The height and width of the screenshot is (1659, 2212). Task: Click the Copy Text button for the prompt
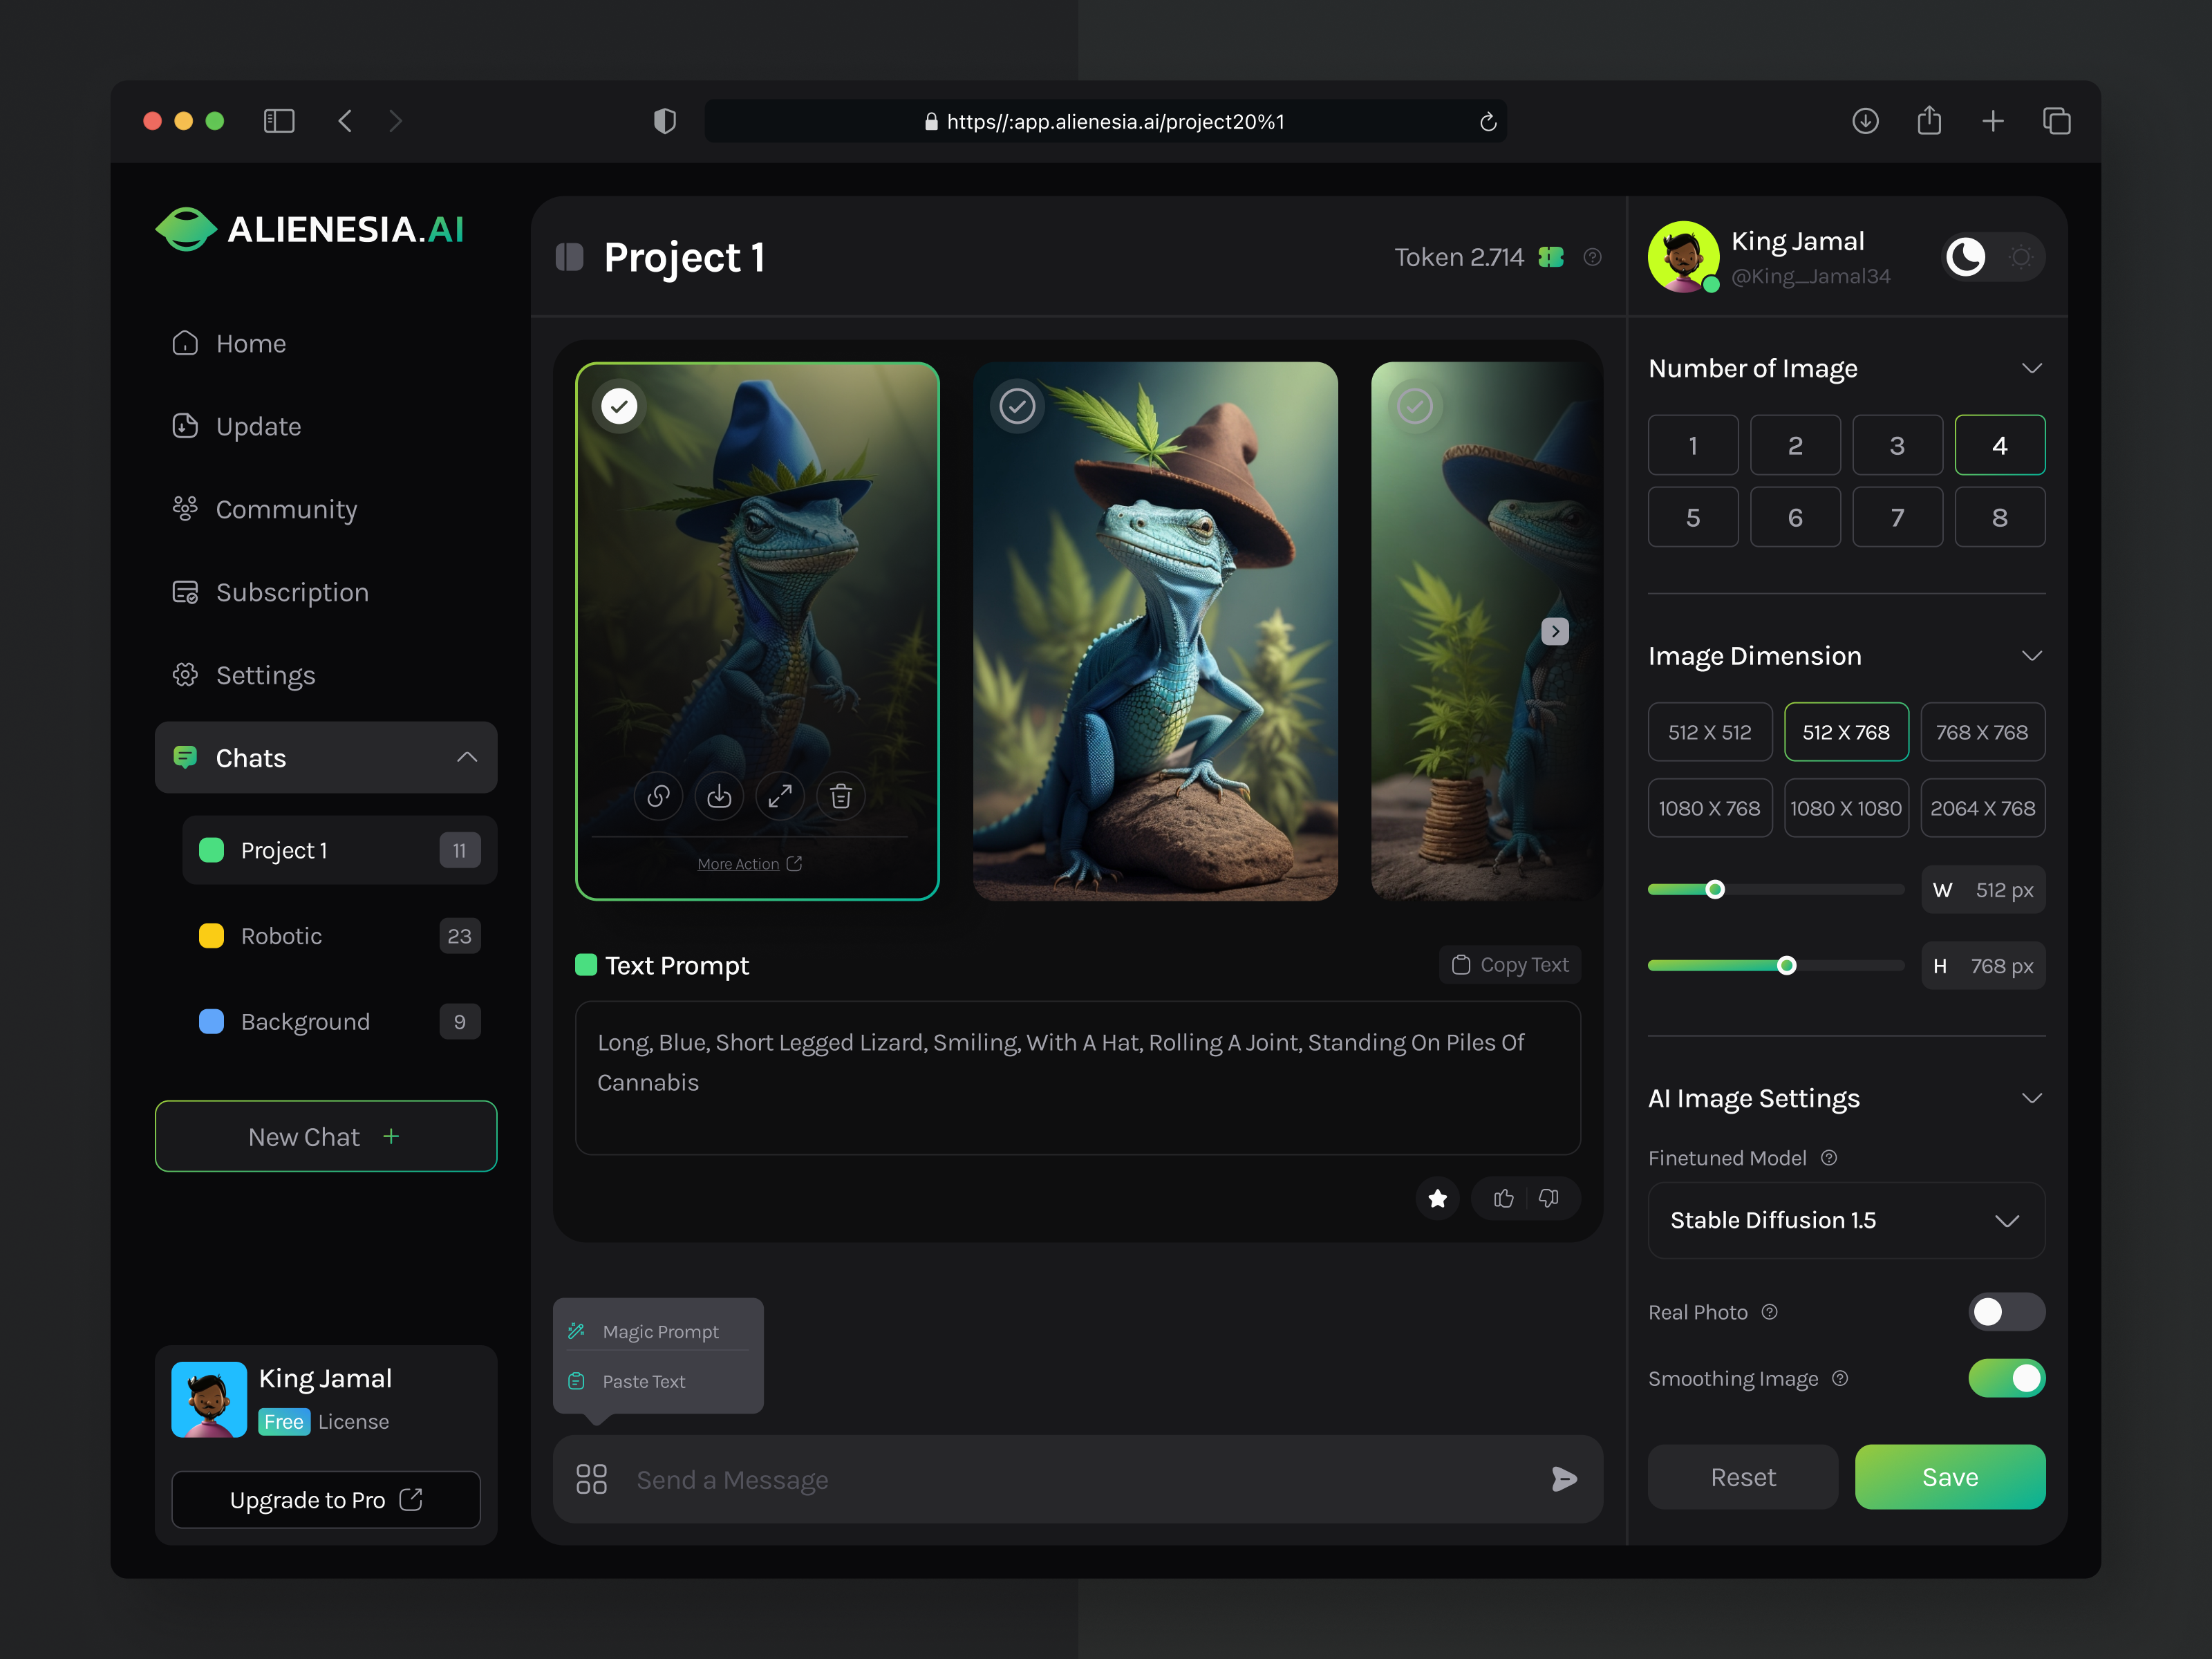tap(1510, 964)
